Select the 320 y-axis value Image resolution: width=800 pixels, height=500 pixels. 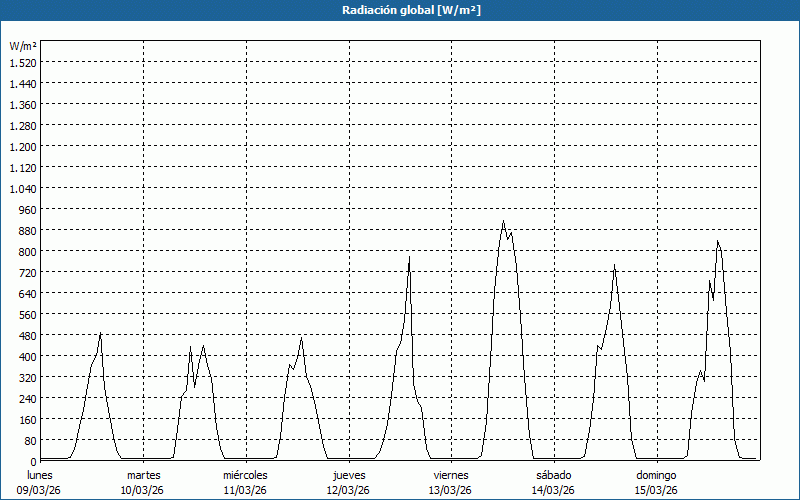point(28,378)
